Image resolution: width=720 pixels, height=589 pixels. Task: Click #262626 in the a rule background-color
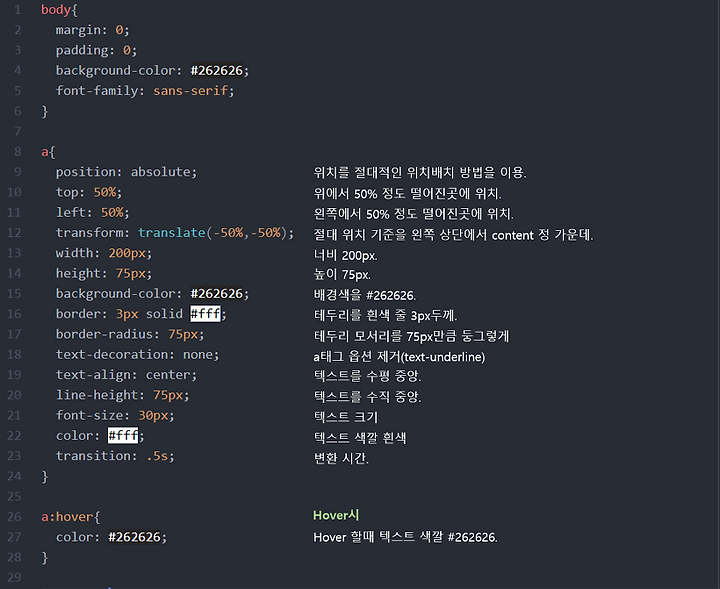217,293
